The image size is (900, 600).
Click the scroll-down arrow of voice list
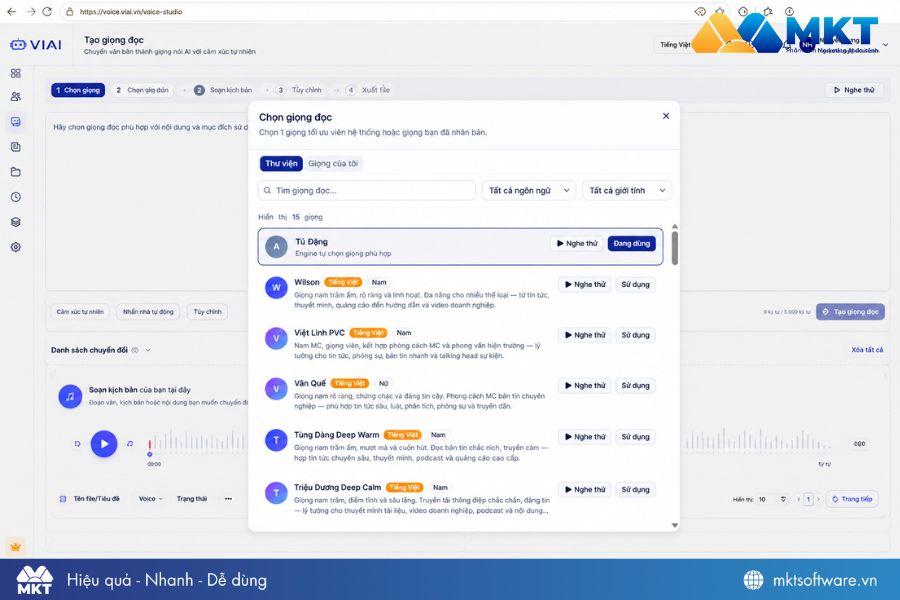[674, 525]
